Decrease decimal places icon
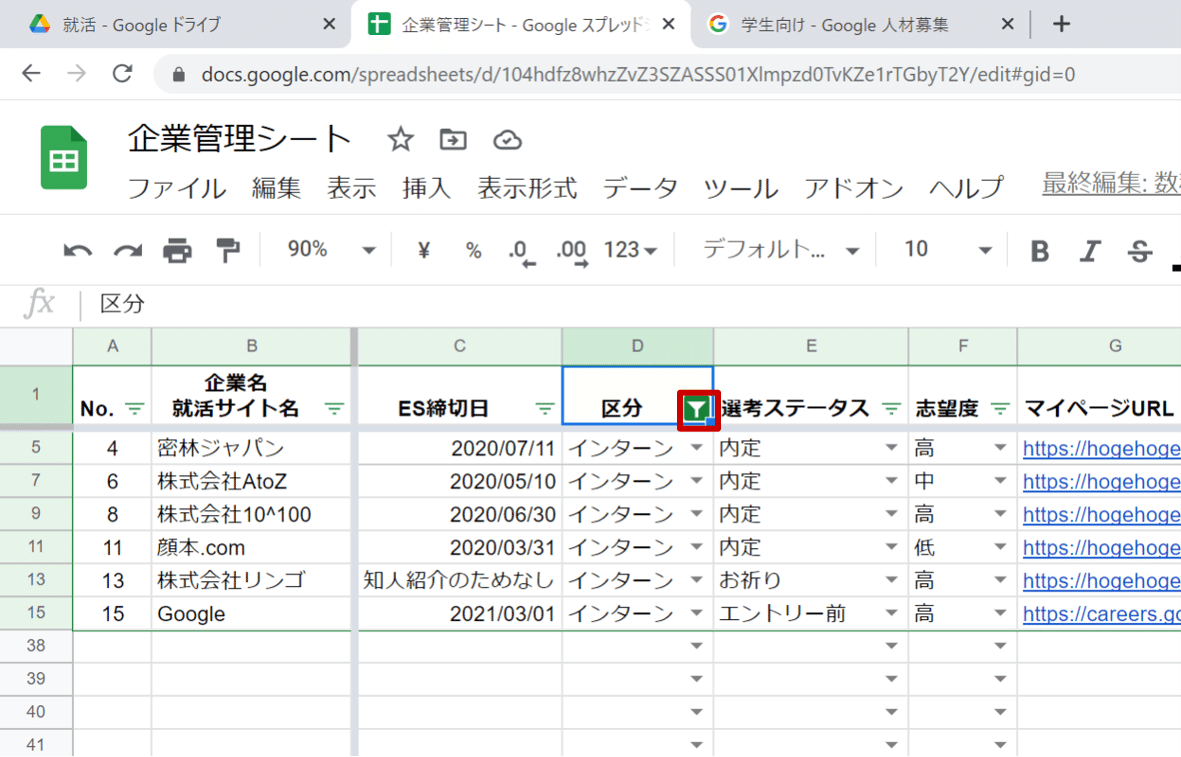The width and height of the screenshot is (1181, 757). pyautogui.click(x=521, y=252)
